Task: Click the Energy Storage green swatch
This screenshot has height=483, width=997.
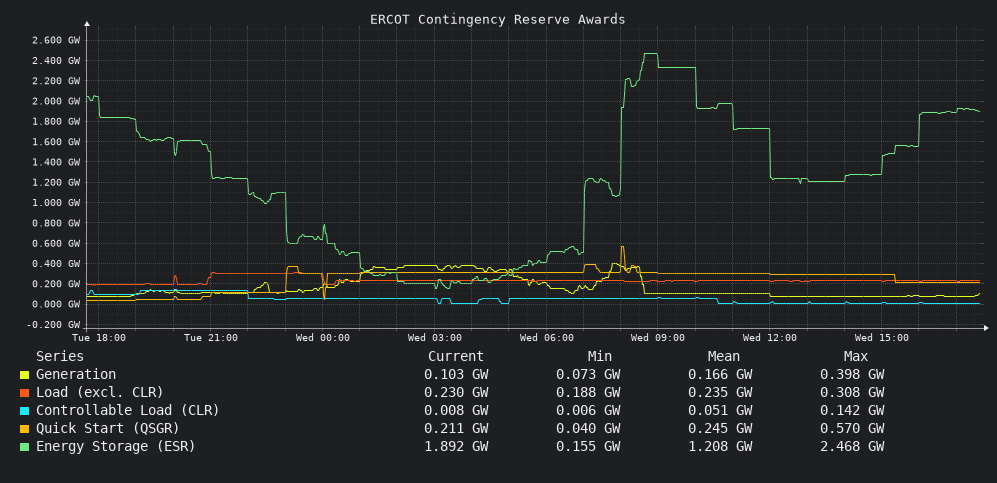Action: click(24, 447)
